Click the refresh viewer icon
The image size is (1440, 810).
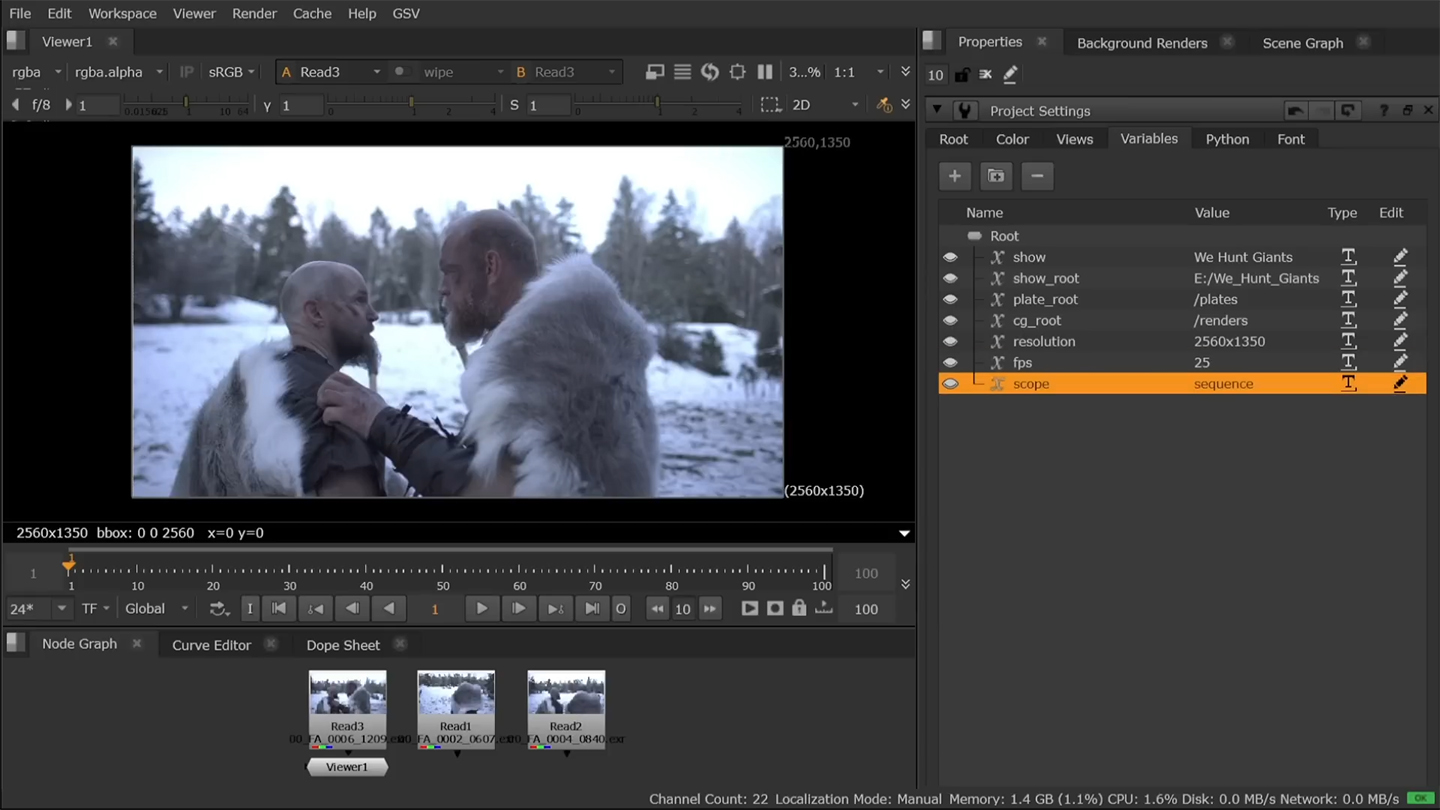[710, 72]
